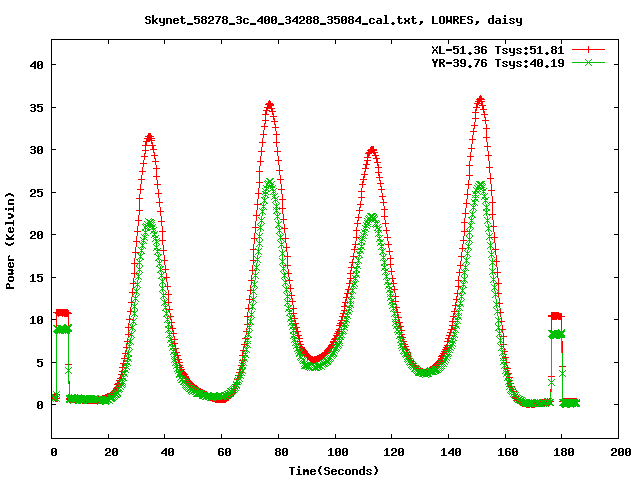The width and height of the screenshot is (640, 480).
Task: Click the red peak near 77 seconds
Action: tap(269, 105)
